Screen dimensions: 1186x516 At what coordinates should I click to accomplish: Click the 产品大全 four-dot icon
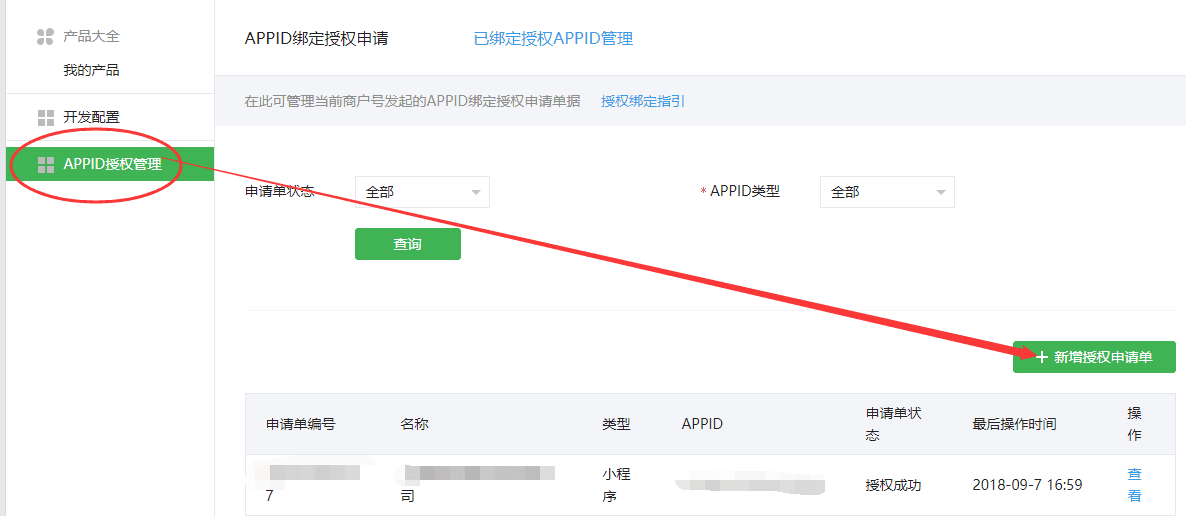(x=45, y=37)
